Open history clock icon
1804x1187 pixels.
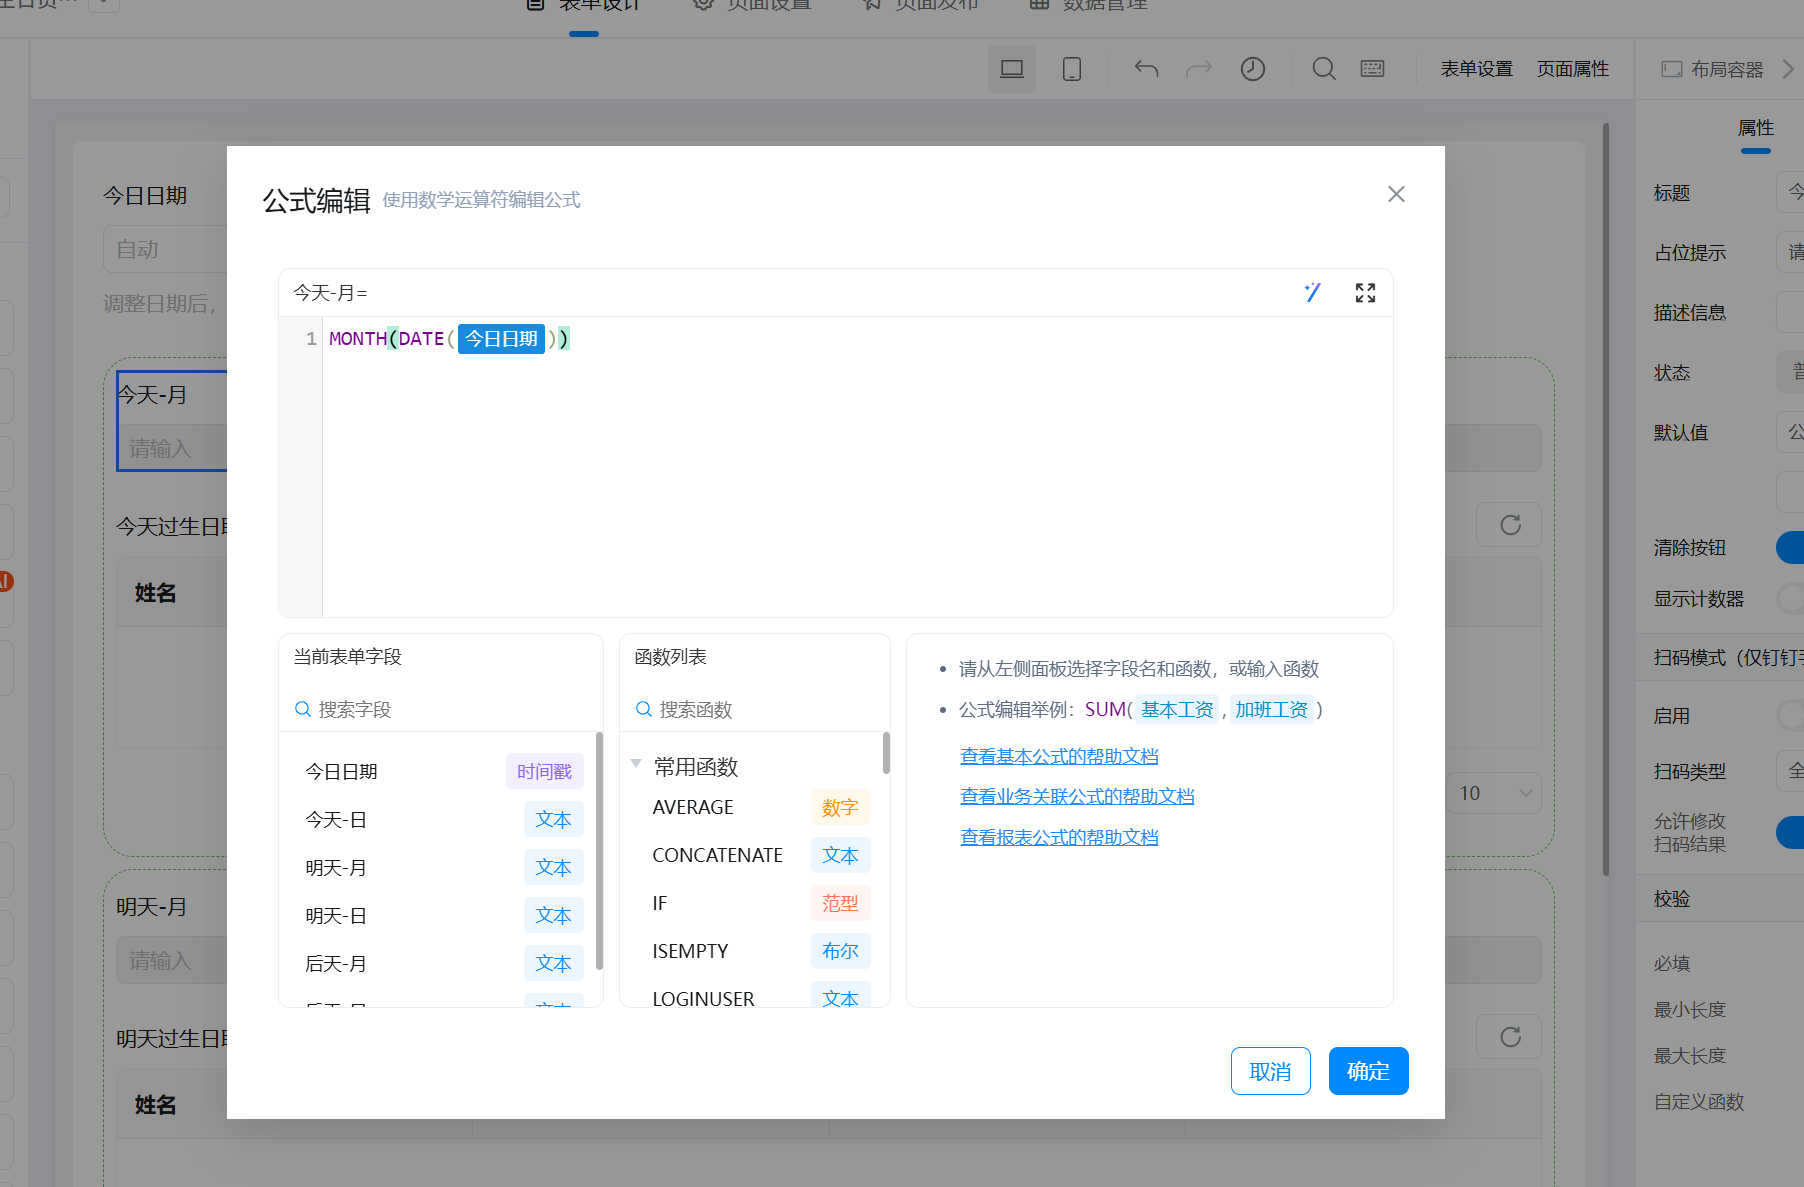tap(1252, 69)
